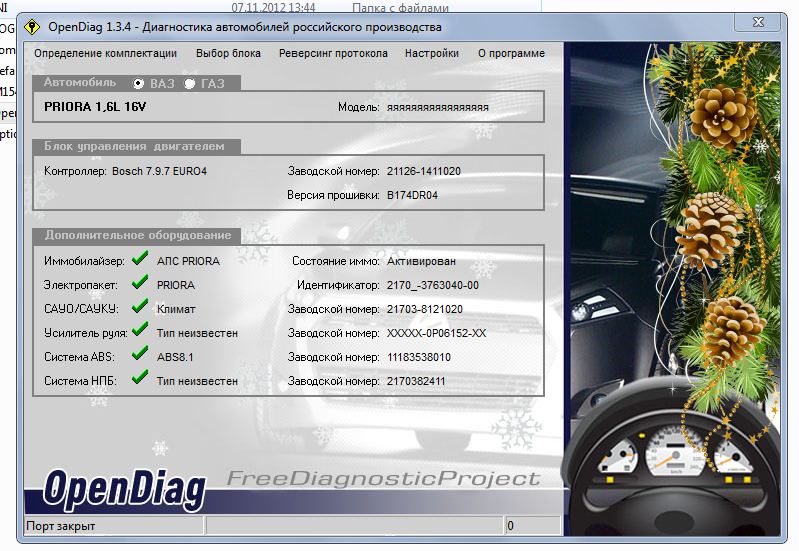Open the Реверсинг протокола menu

(x=333, y=54)
